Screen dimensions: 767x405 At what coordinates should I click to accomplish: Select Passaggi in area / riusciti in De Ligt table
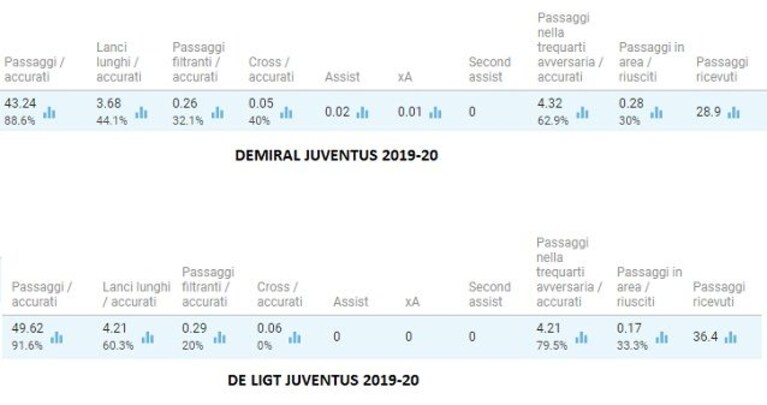[x=649, y=287]
